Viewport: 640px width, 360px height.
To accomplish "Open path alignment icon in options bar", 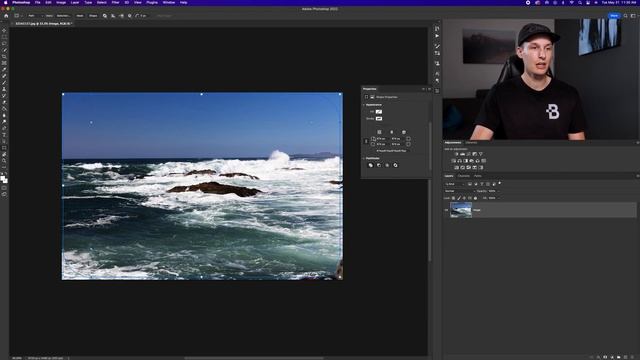I will coord(113,16).
